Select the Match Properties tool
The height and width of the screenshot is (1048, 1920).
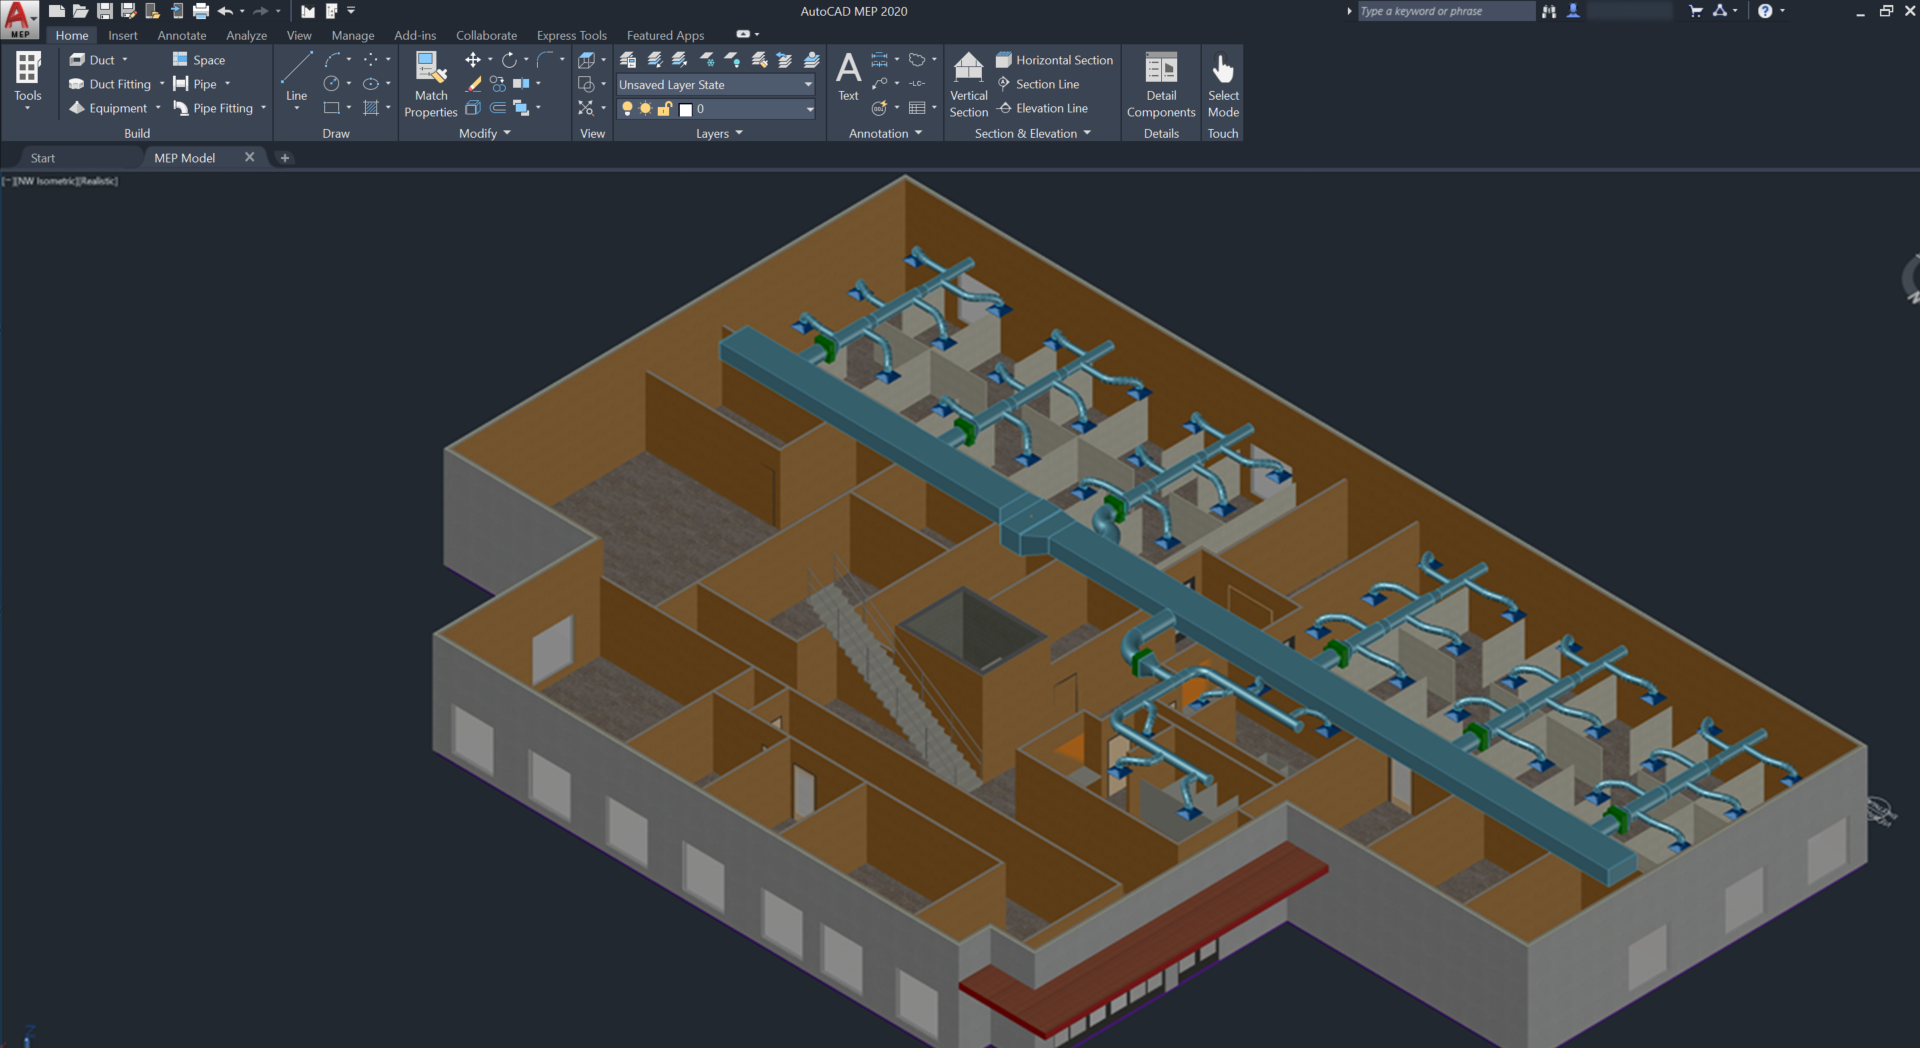click(x=431, y=85)
